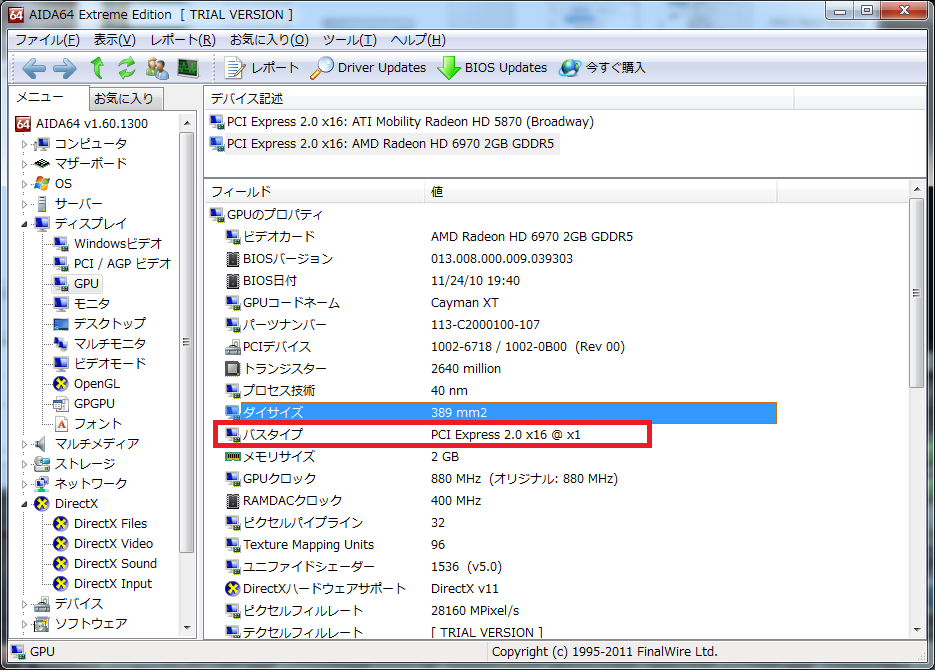Open the ファイル menu
This screenshot has width=936, height=671.
(x=47, y=40)
